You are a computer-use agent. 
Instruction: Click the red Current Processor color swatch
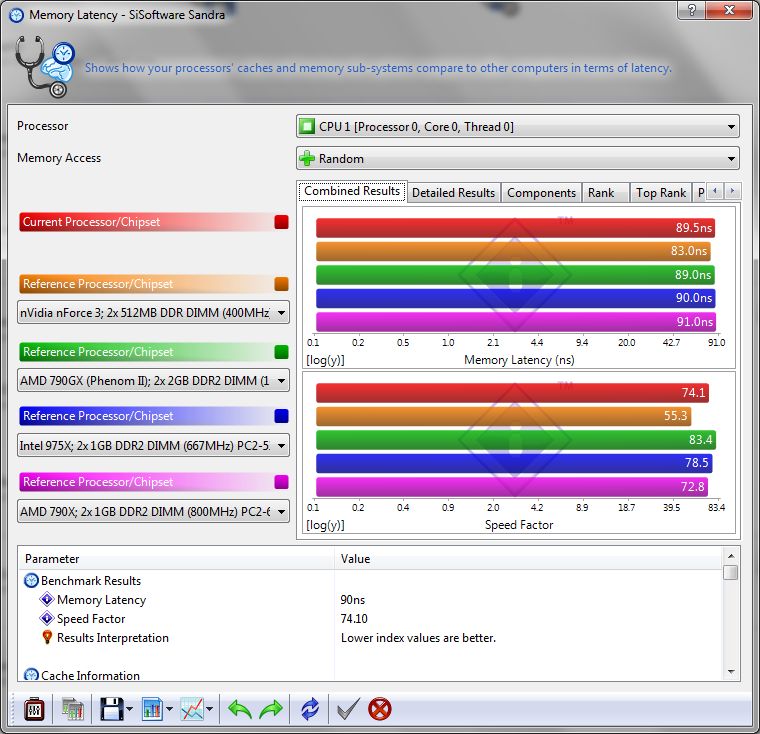pos(281,222)
